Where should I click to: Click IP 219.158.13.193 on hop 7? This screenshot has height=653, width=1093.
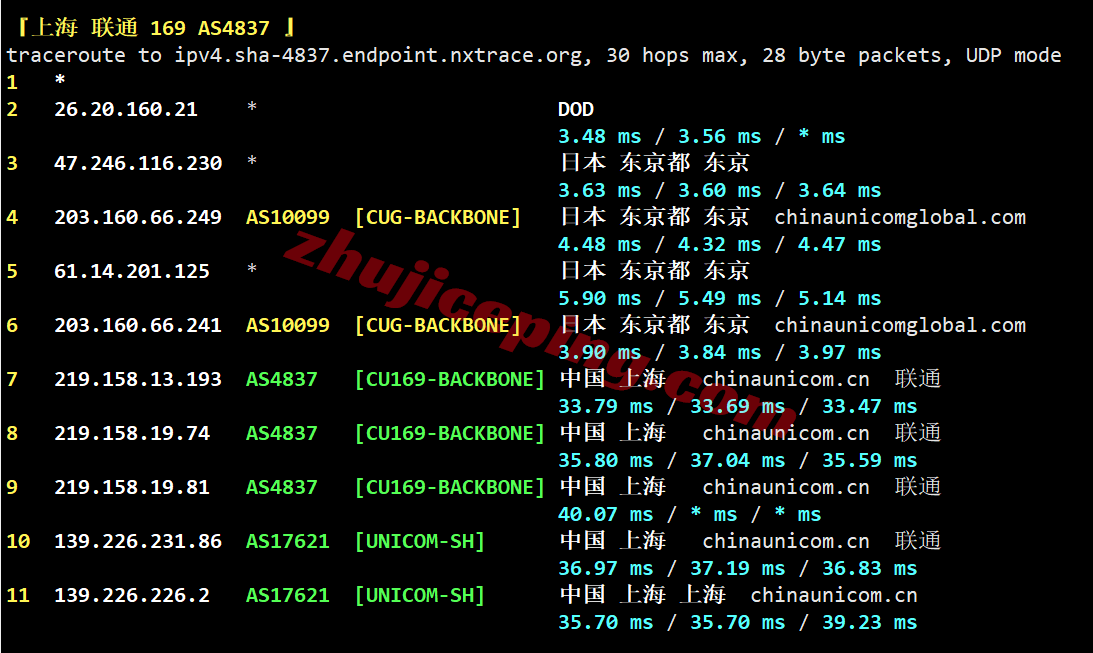[138, 379]
